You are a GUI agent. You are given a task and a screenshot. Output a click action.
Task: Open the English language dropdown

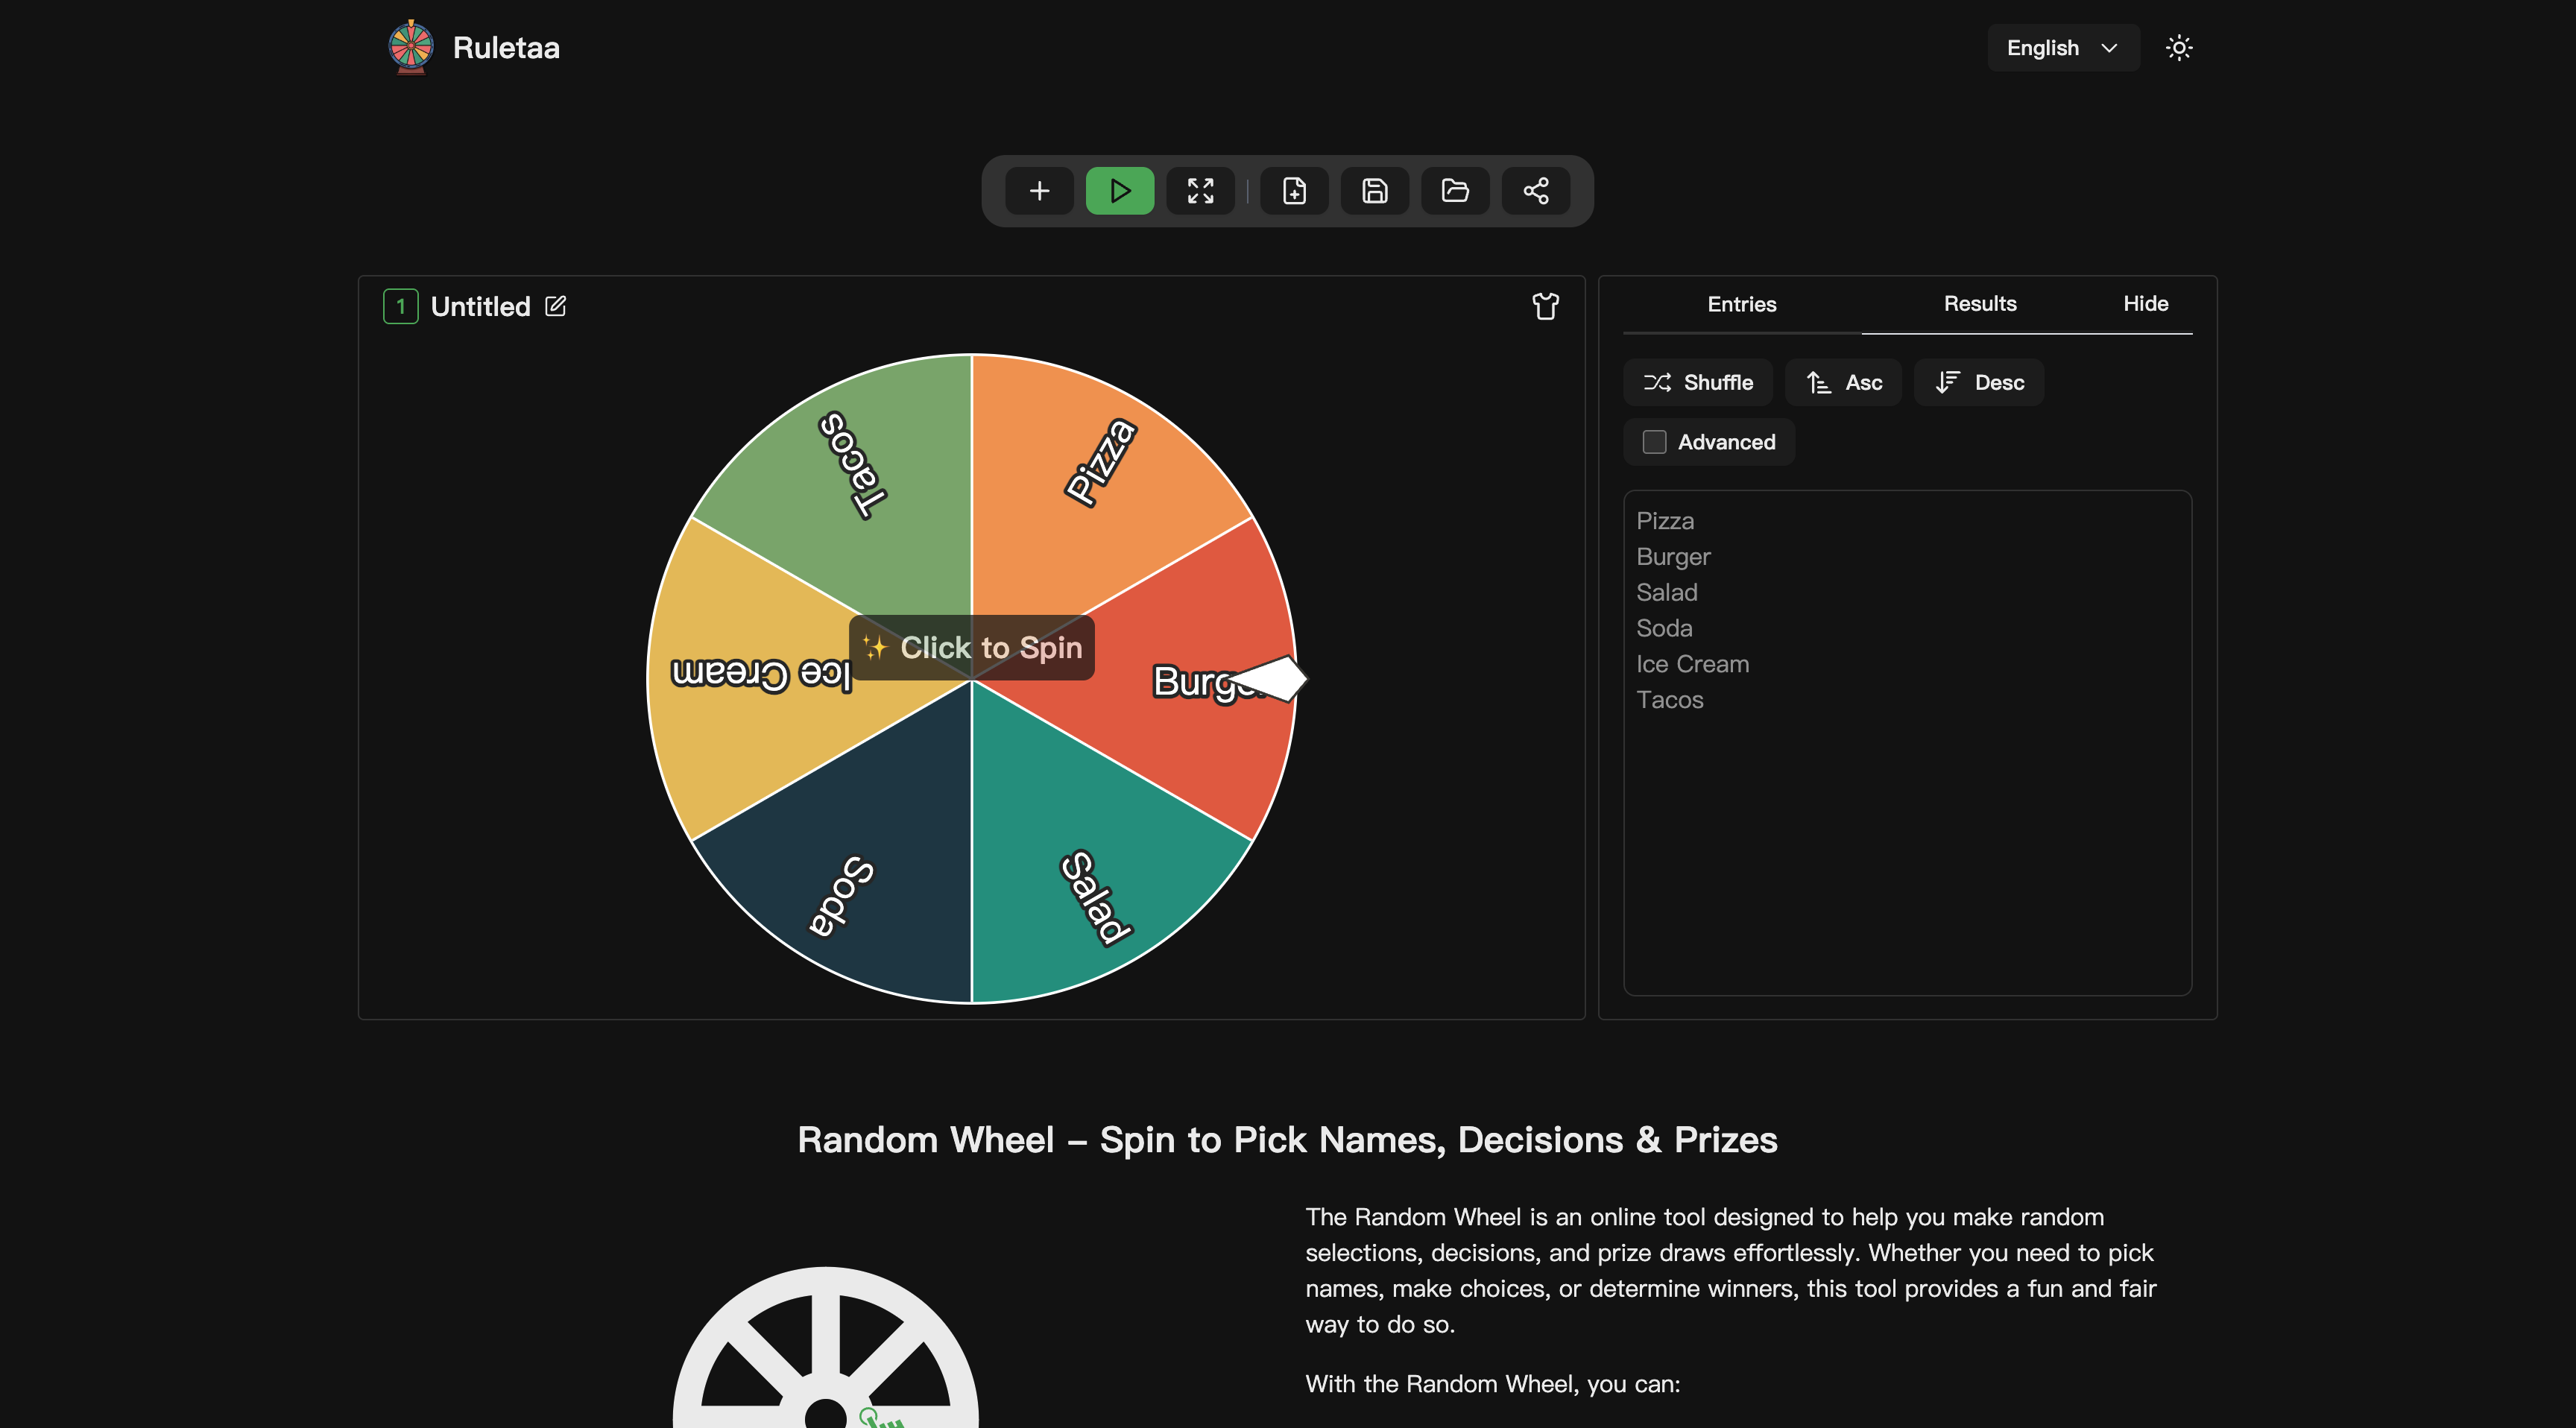[x=2063, y=48]
